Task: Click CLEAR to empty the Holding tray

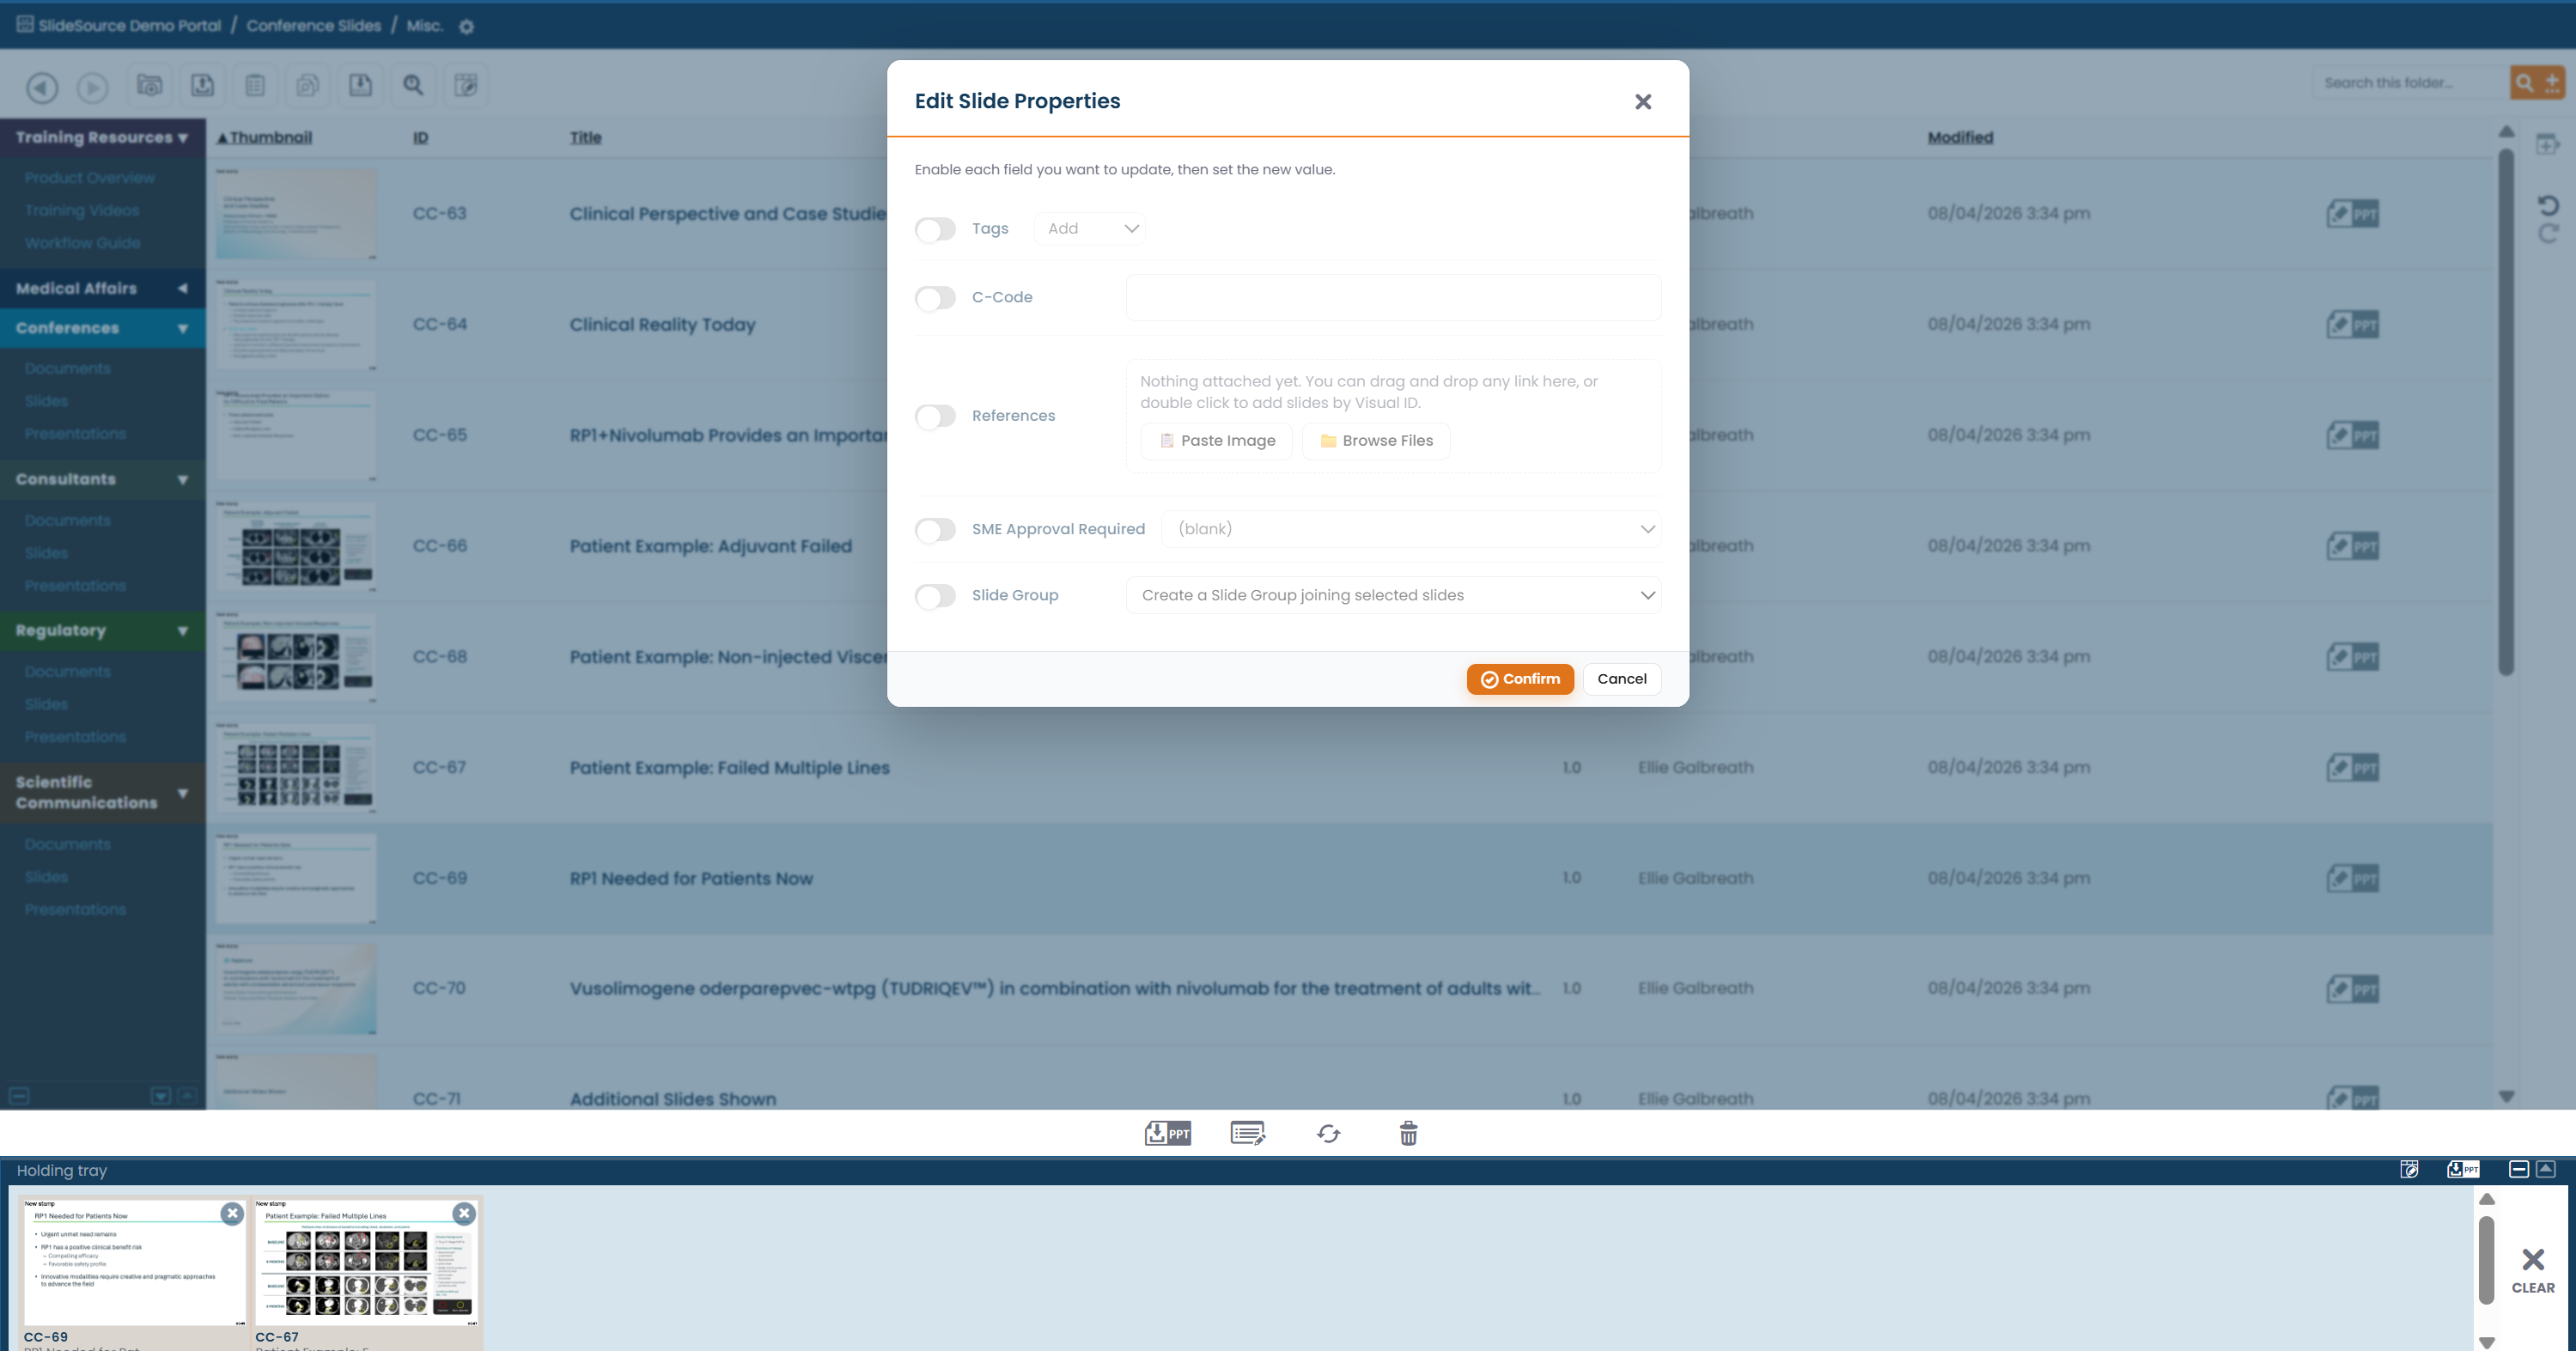Action: (x=2532, y=1271)
